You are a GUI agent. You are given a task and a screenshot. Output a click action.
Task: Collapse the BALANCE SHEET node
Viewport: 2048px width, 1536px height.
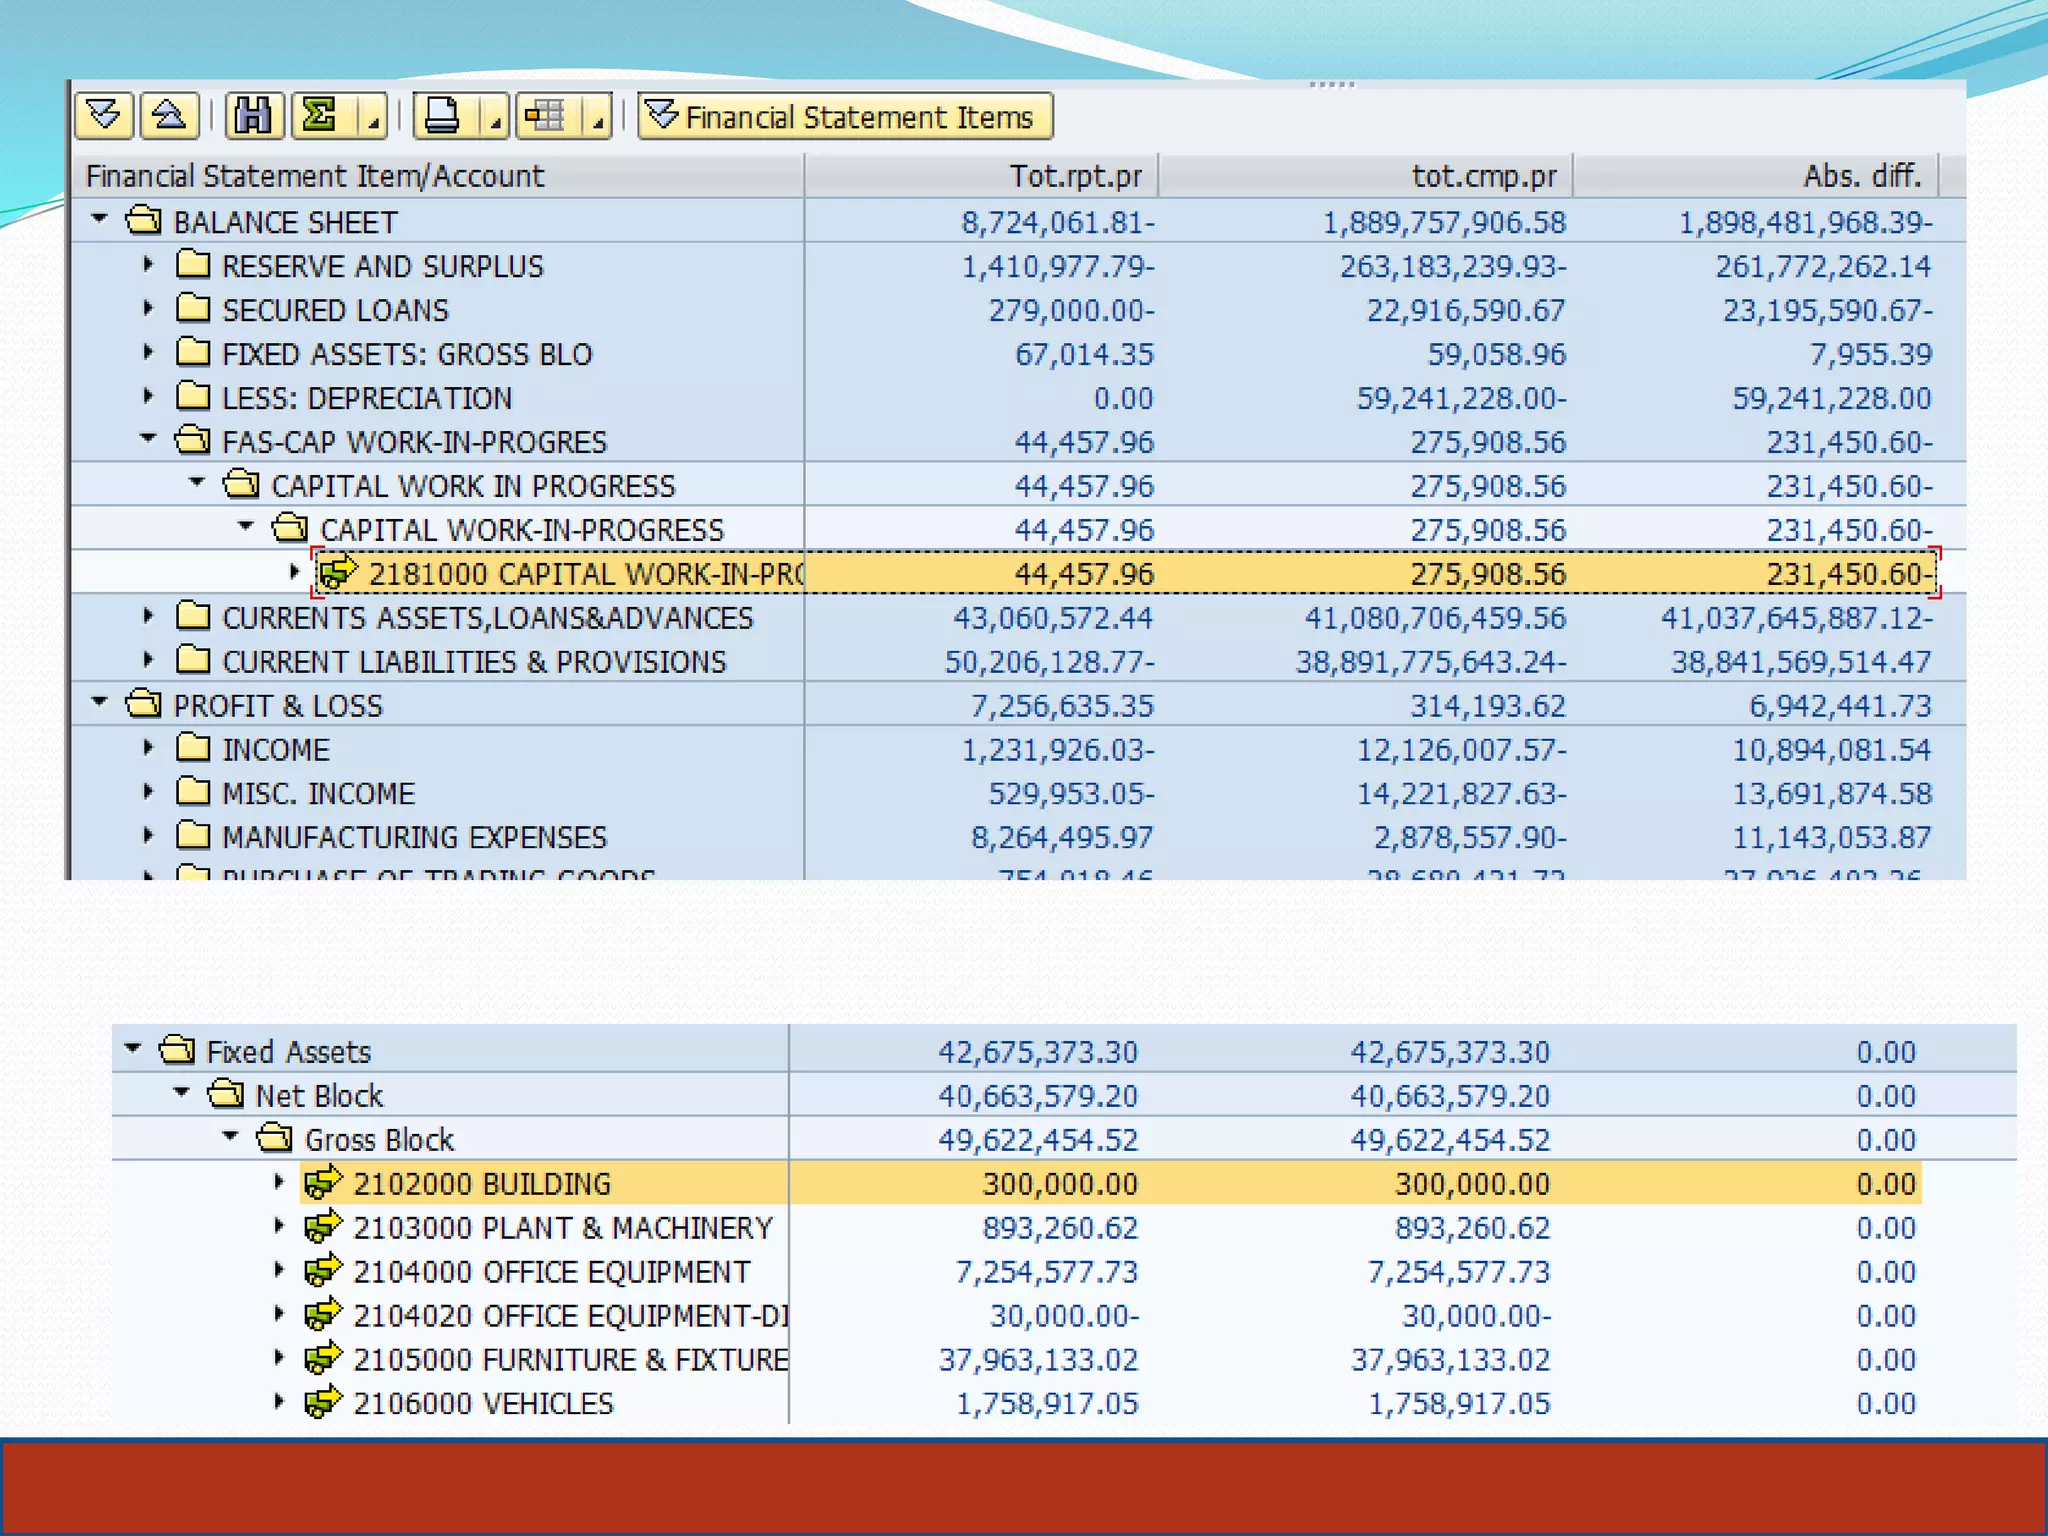coord(99,219)
